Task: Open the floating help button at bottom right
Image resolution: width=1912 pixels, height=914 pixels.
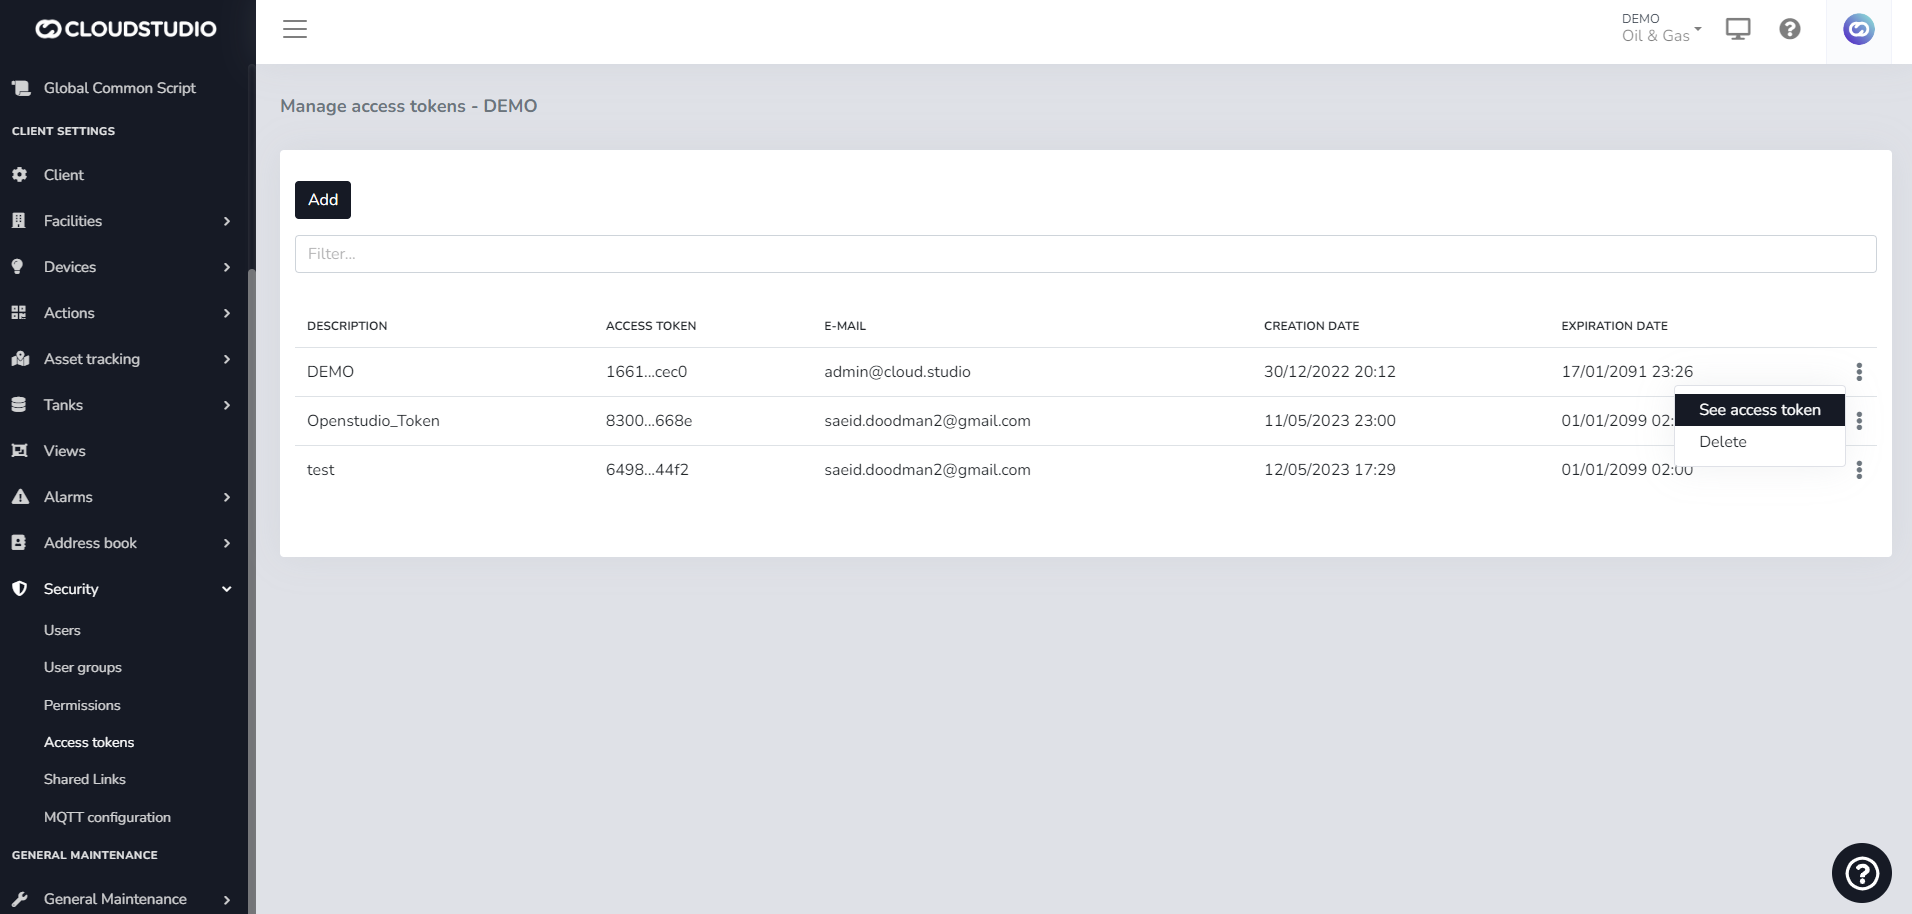Action: tap(1861, 873)
